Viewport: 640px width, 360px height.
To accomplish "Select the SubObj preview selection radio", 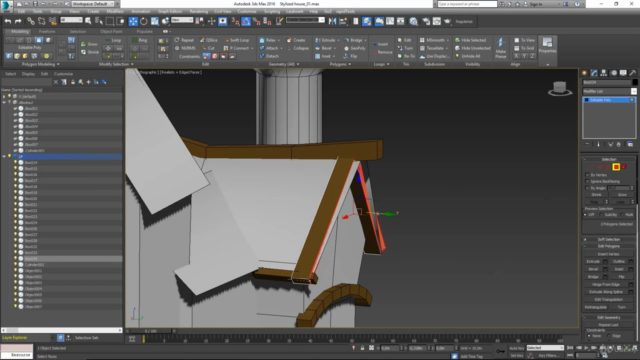I will (601, 215).
